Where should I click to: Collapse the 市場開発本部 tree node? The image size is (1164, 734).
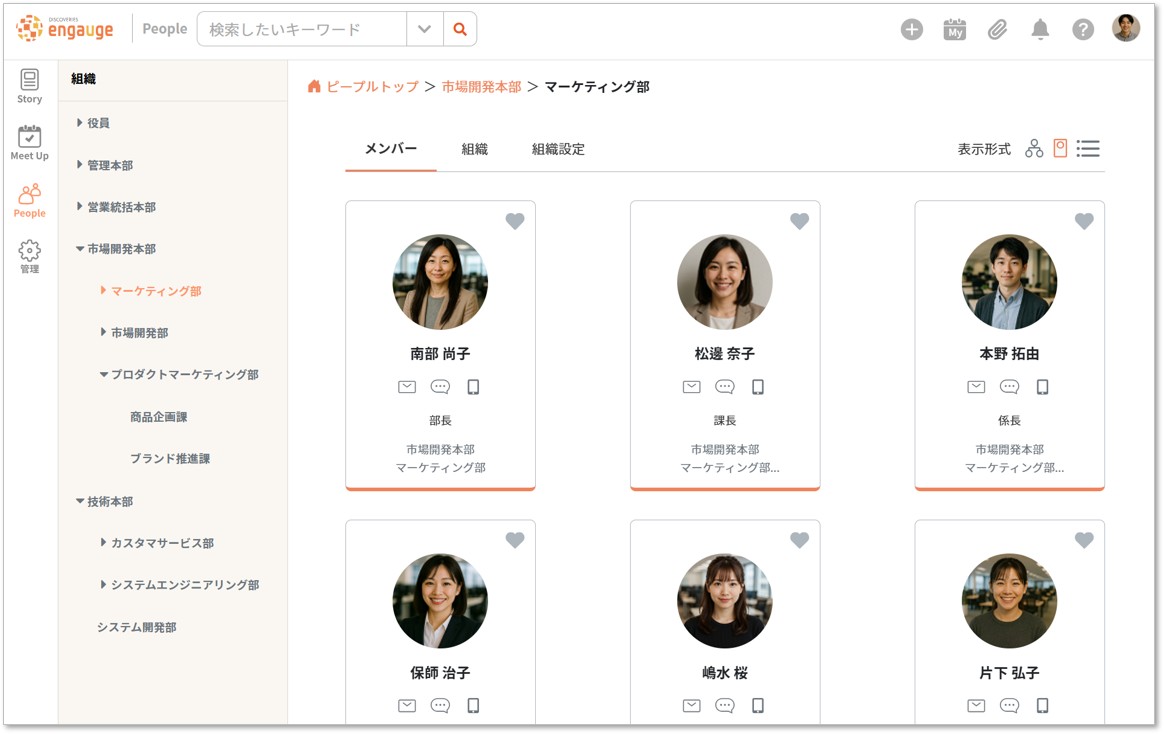(79, 249)
